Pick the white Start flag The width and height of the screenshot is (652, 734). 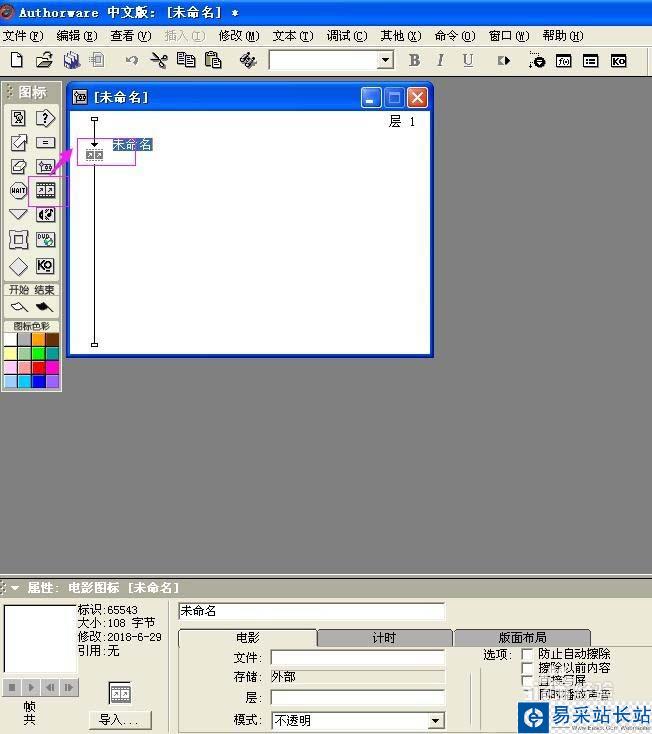[19, 307]
